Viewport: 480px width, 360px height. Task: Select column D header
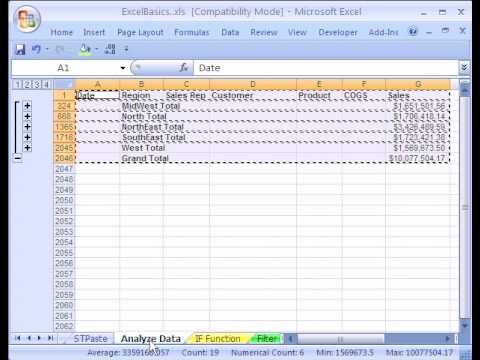(x=253, y=84)
